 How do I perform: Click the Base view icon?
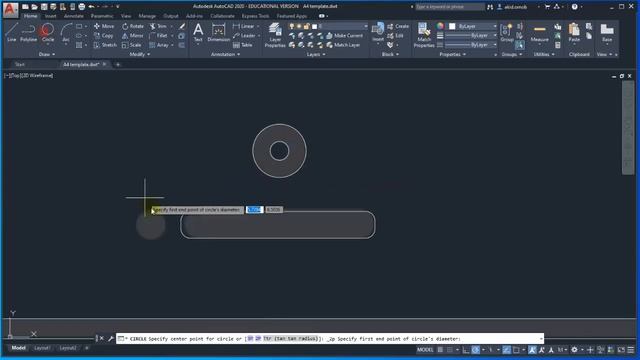607,32
